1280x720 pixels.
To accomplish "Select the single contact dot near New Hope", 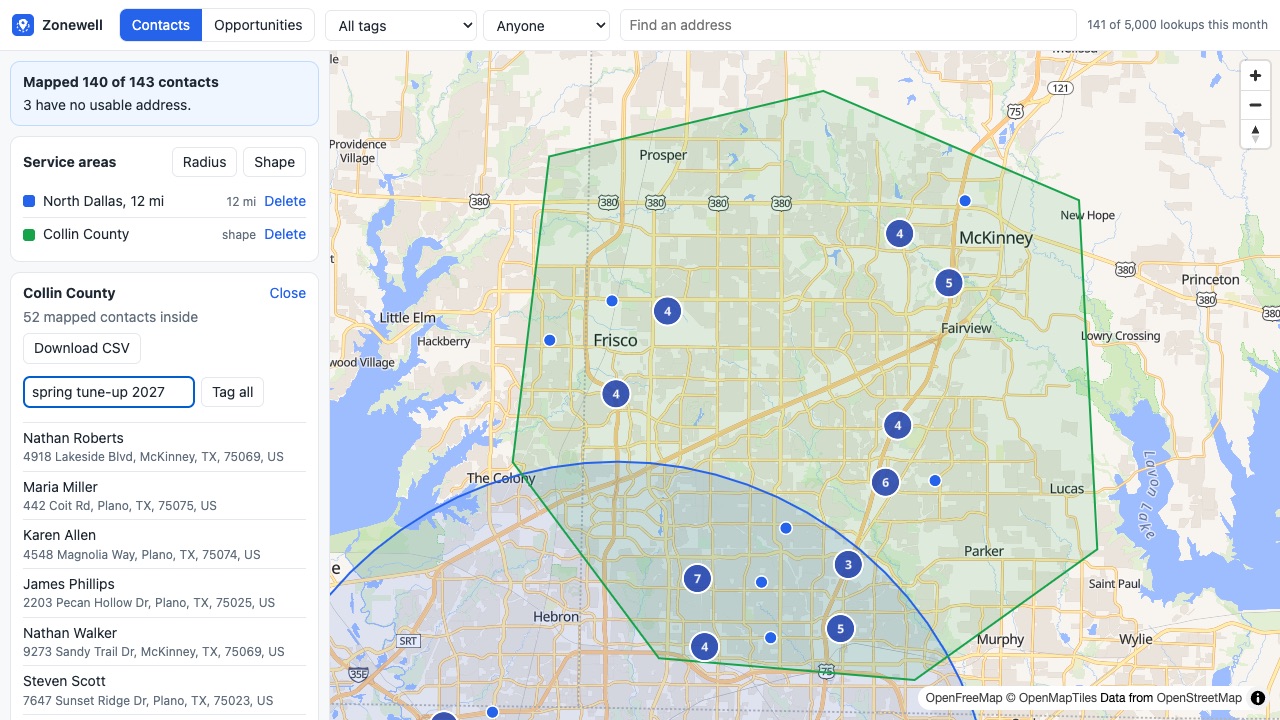I will point(965,201).
